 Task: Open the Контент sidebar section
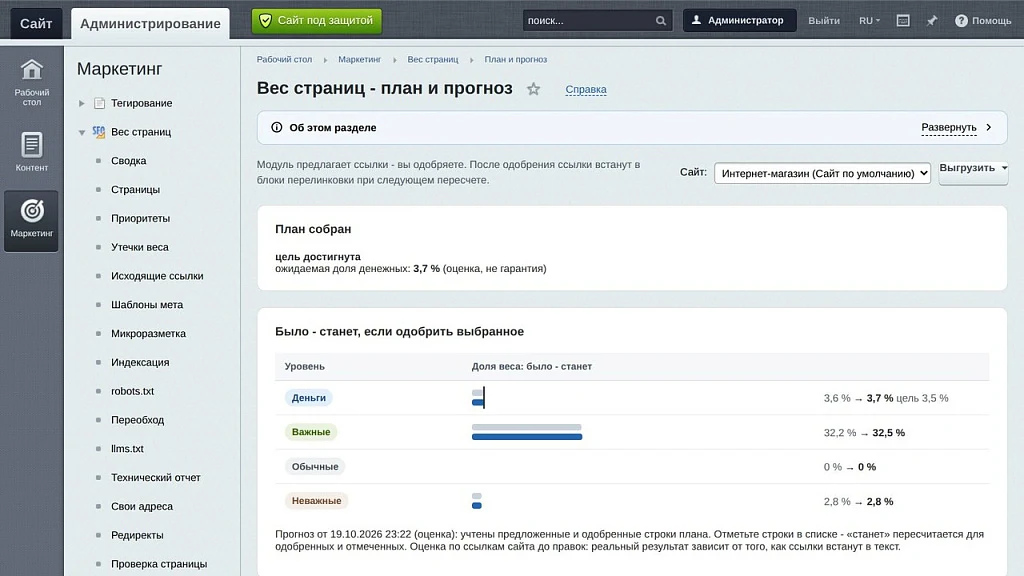tap(31, 152)
